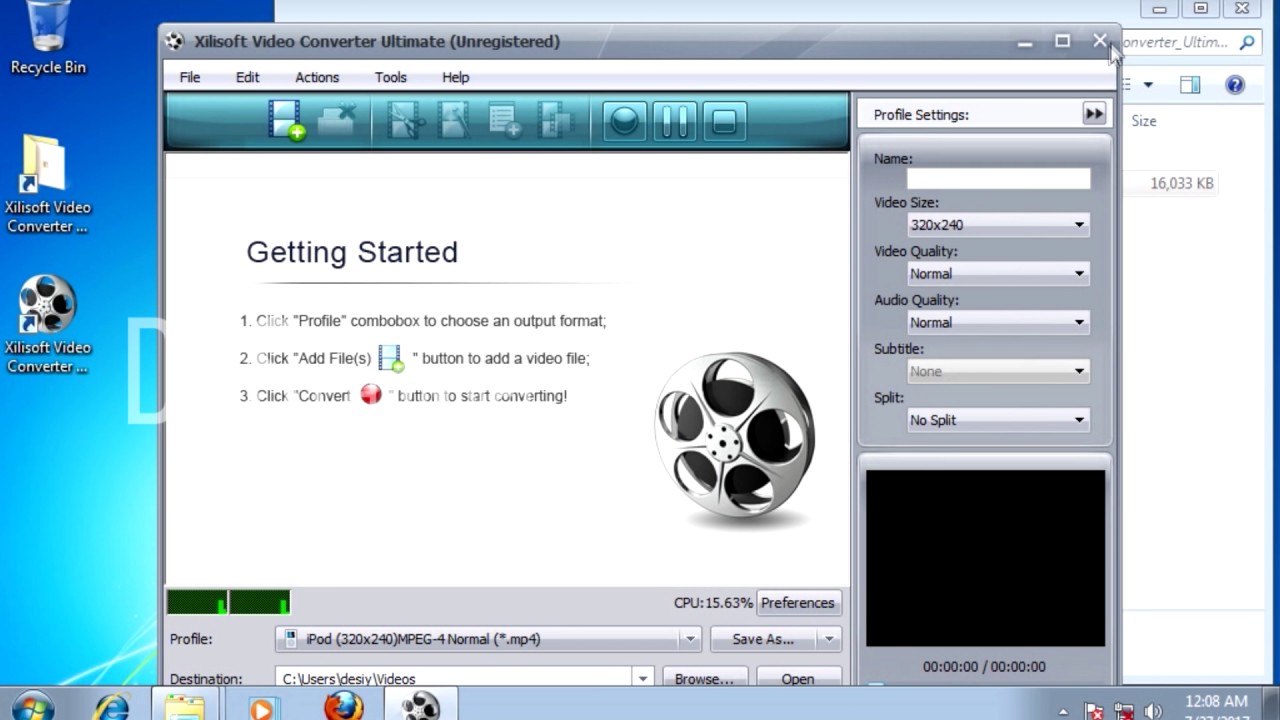Open Windows Media Player from the taskbar
This screenshot has width=1280, height=720.
[x=262, y=707]
